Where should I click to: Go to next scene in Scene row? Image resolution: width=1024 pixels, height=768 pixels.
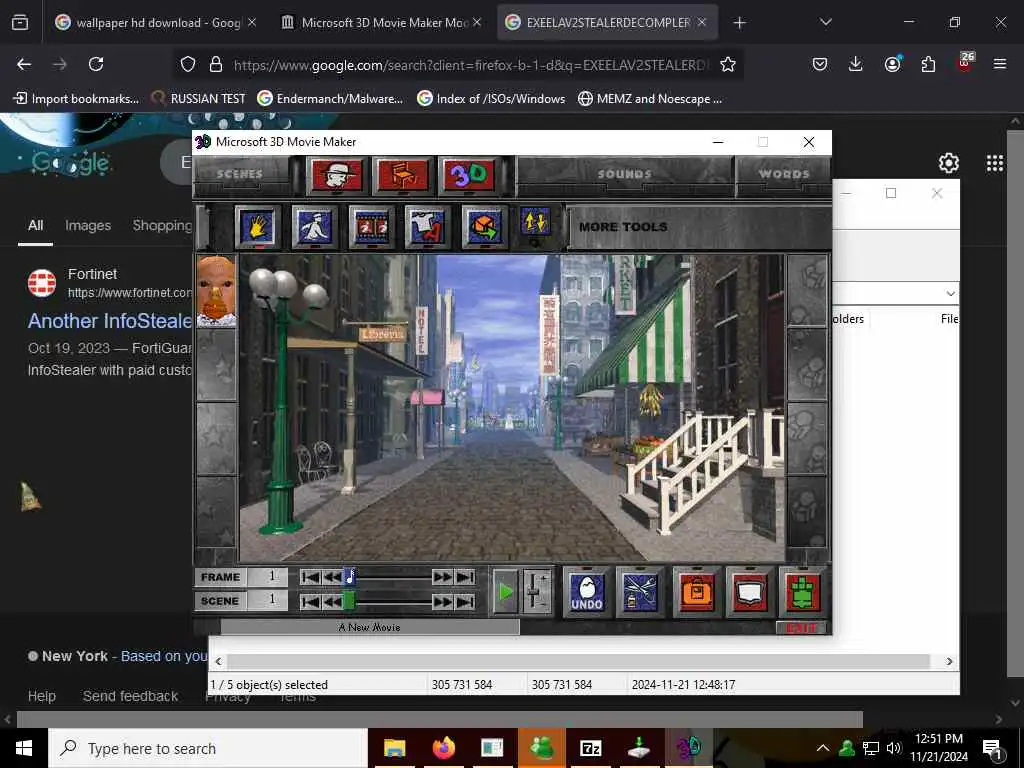442,601
